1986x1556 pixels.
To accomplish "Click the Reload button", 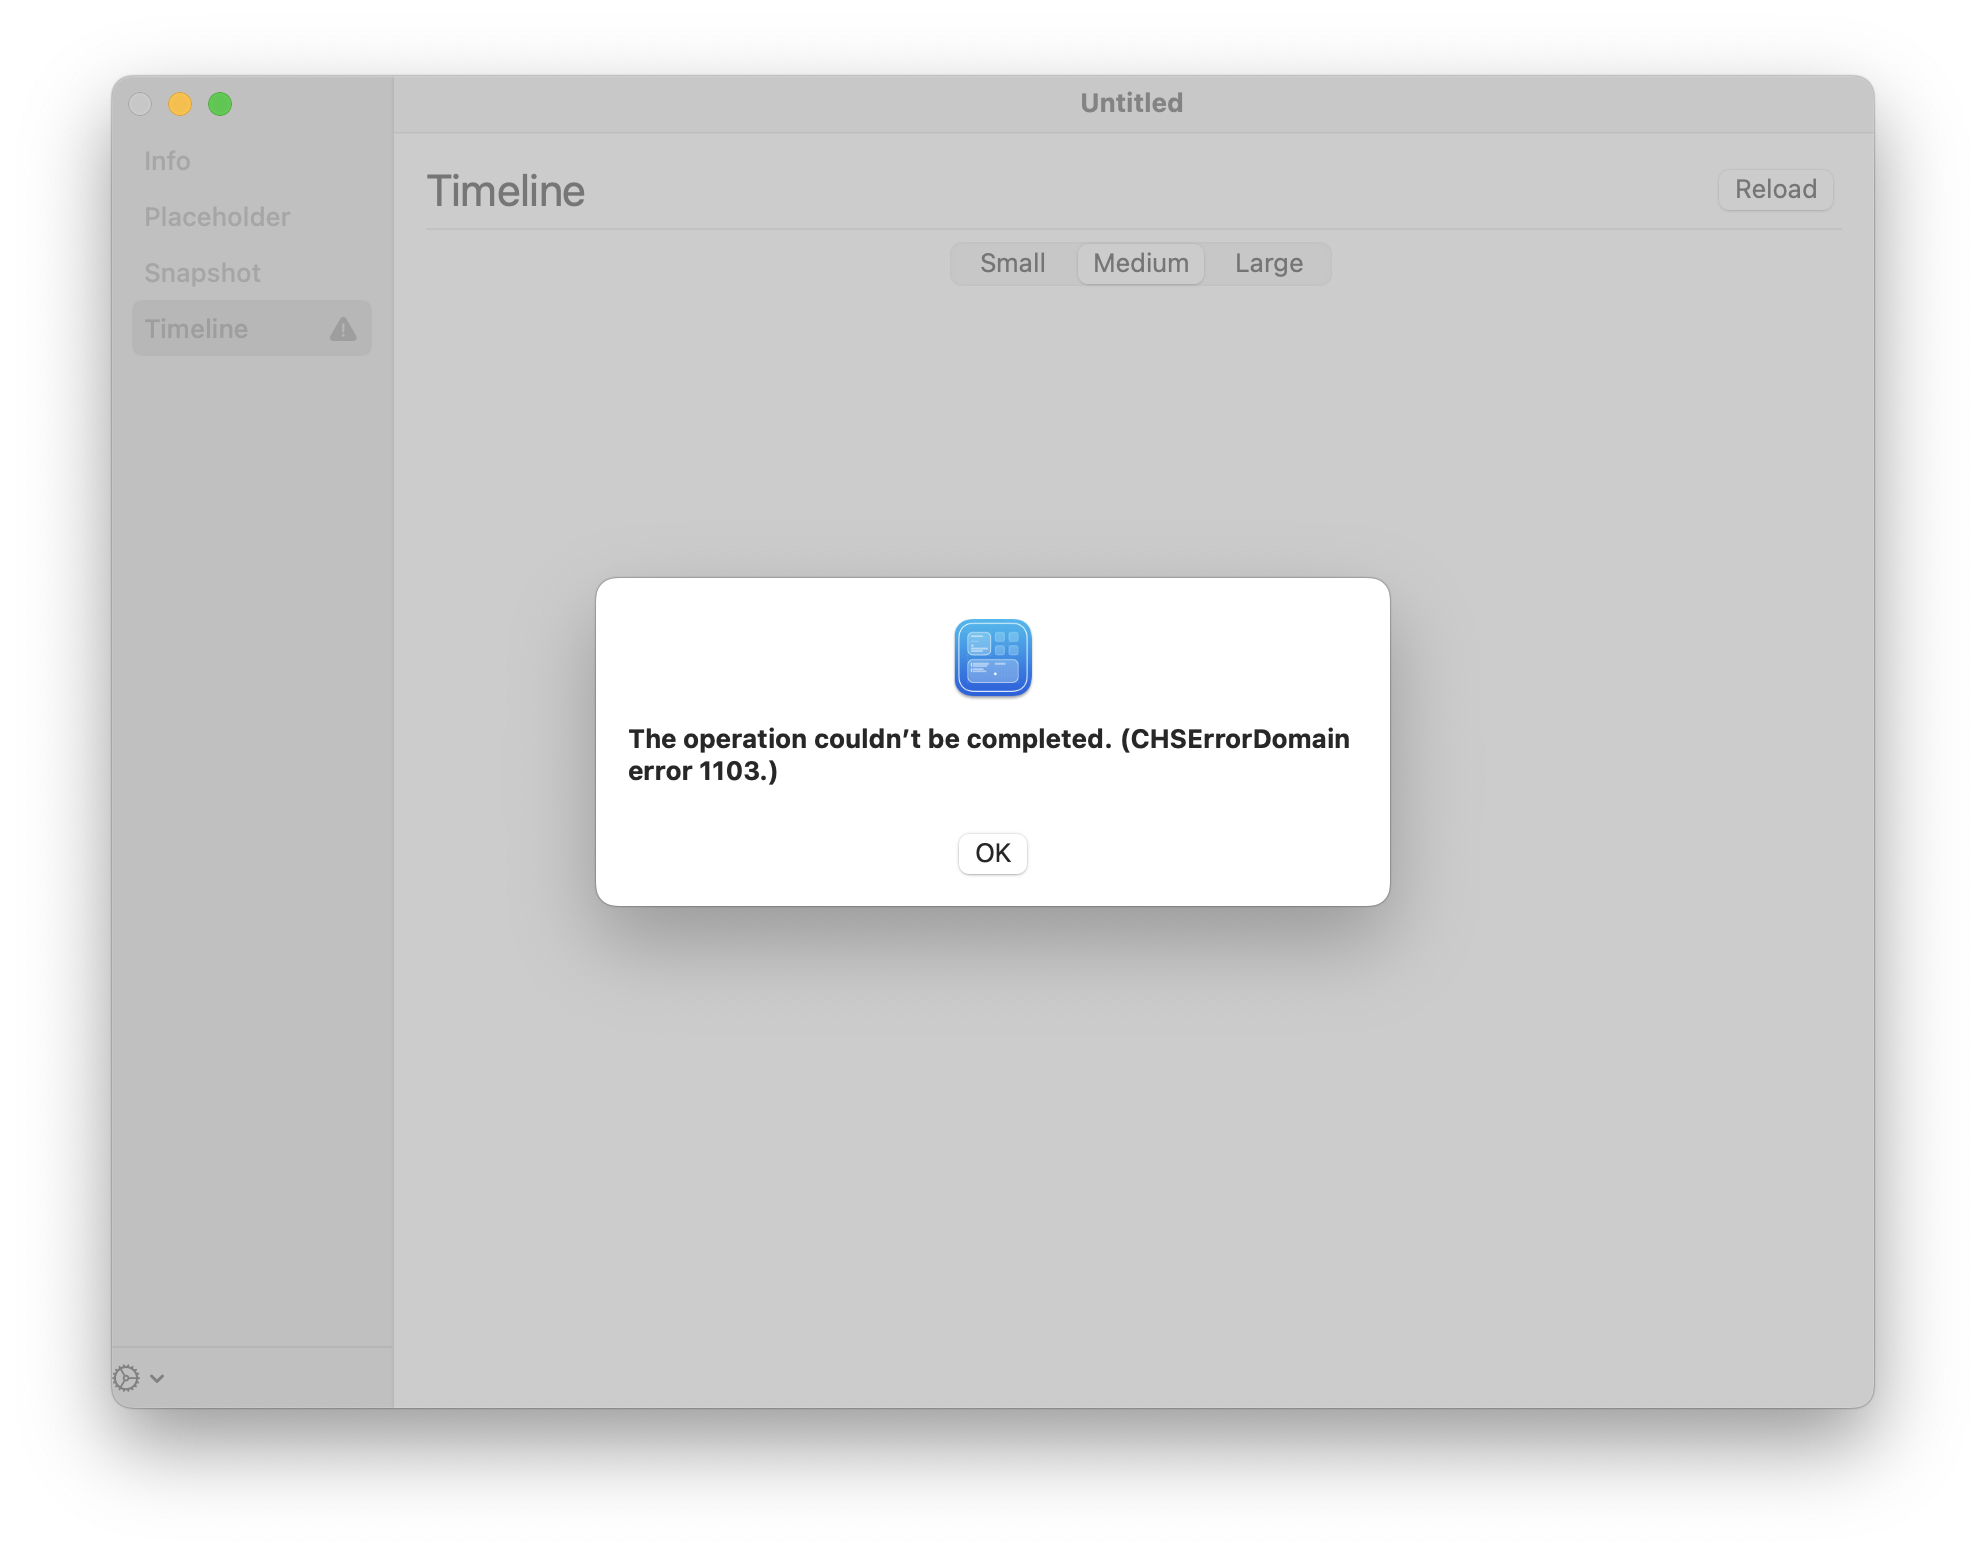I will point(1775,189).
